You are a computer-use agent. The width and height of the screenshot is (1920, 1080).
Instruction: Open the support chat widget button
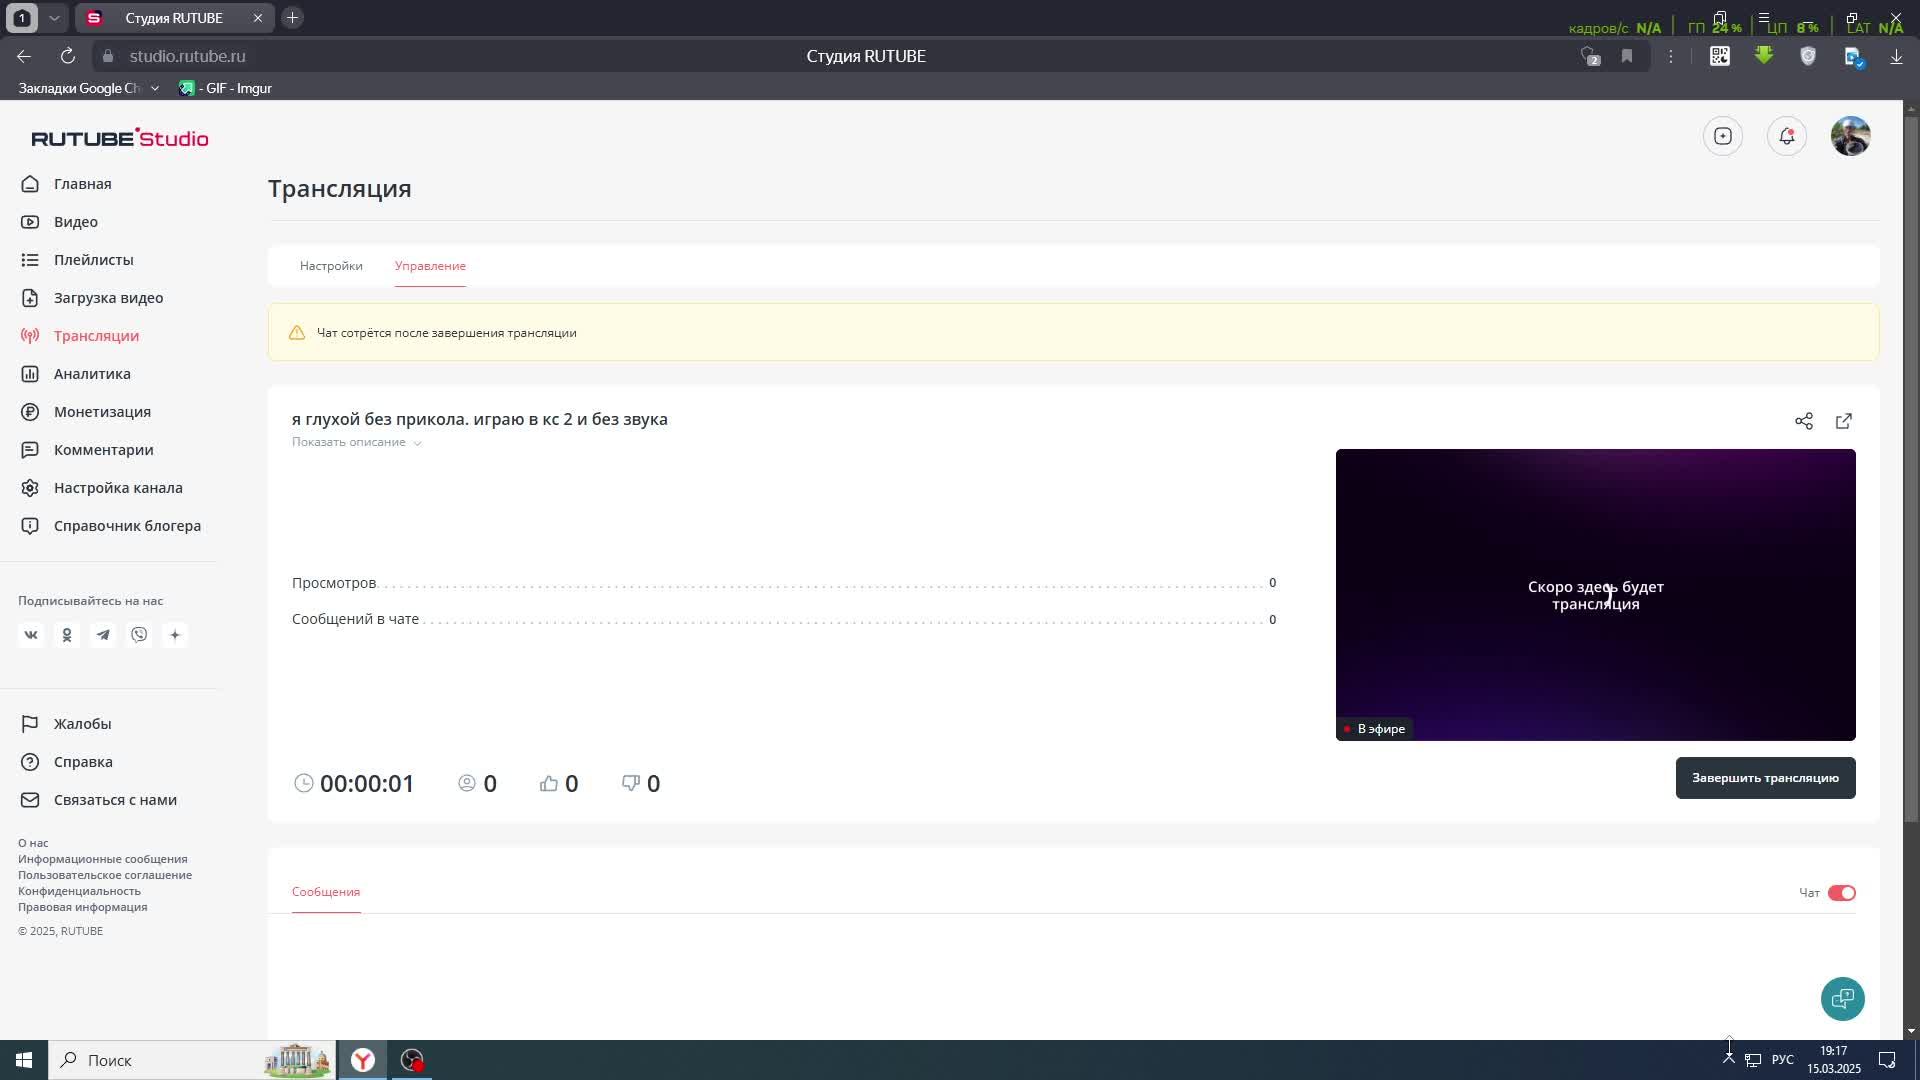coord(1842,999)
